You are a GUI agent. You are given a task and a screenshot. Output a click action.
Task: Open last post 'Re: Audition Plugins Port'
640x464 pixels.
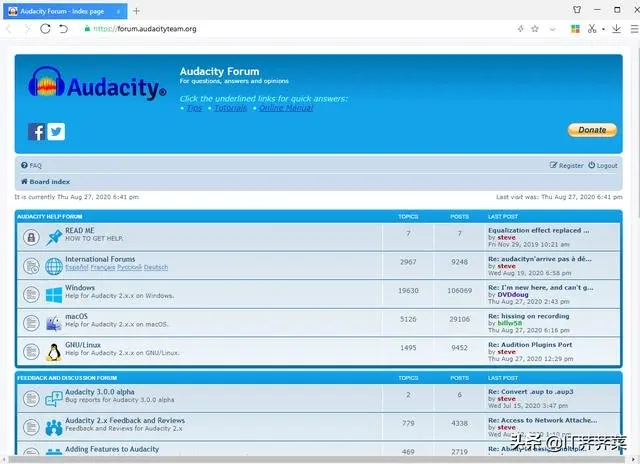click(530, 344)
